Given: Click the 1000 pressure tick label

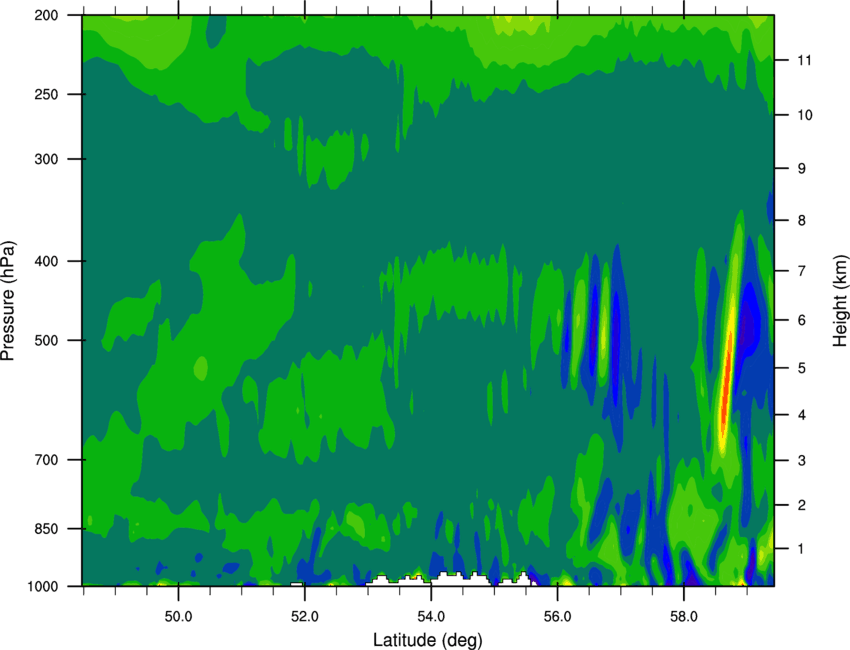Looking at the screenshot, I should [x=43, y=587].
